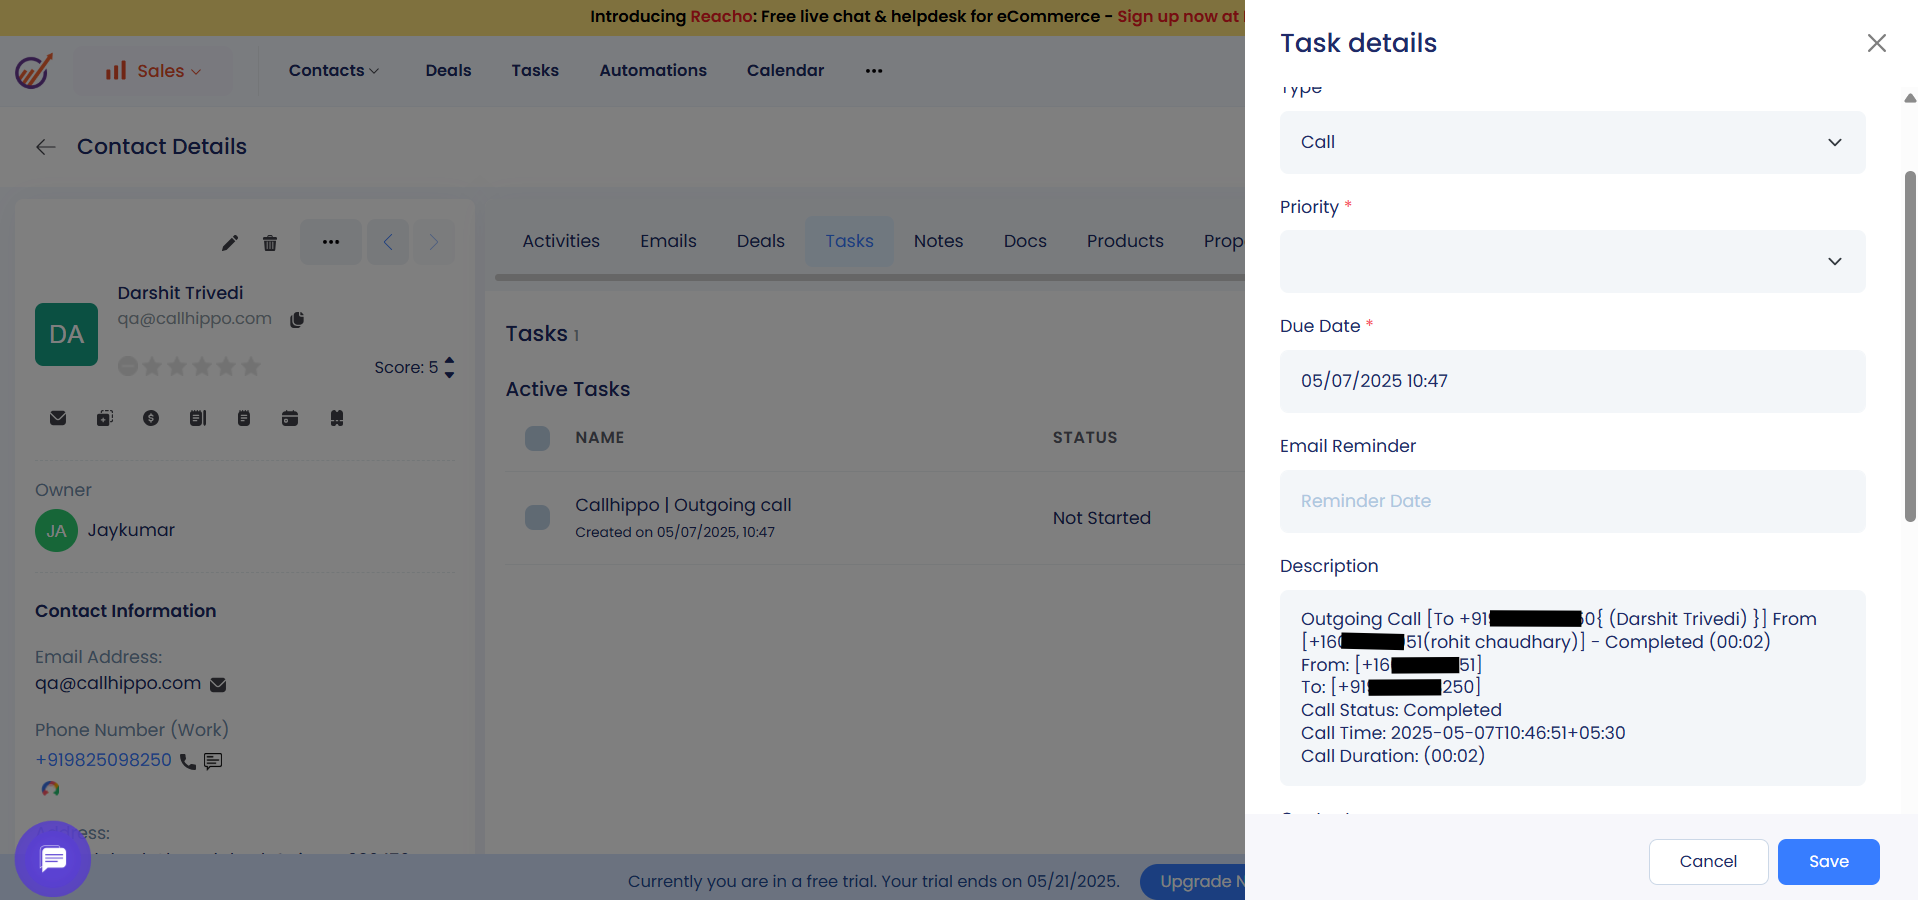Click into the Description text area
Screen dimensions: 1918x900
(1572, 688)
